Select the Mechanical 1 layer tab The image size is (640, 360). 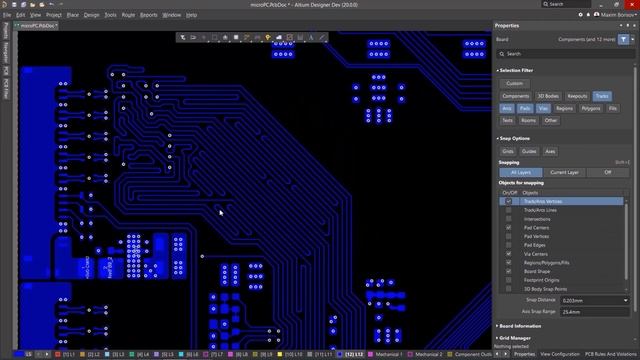pos(385,354)
